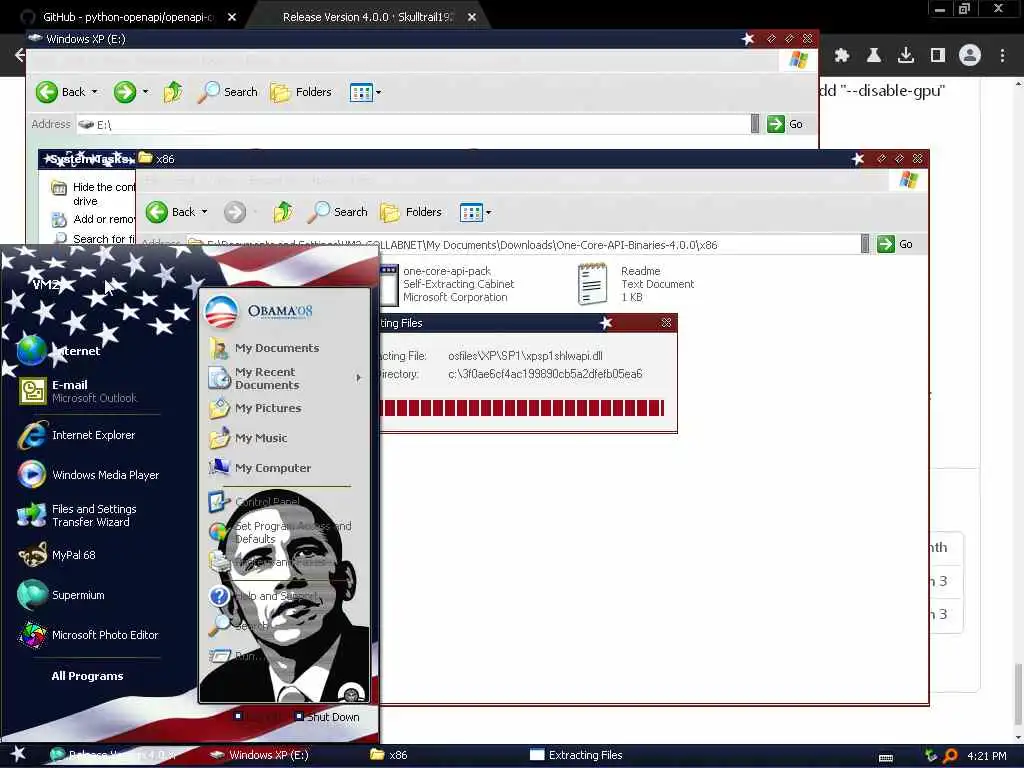1024x768 pixels.
Task: Open My Documents in Start menu
Action: coord(264,348)
